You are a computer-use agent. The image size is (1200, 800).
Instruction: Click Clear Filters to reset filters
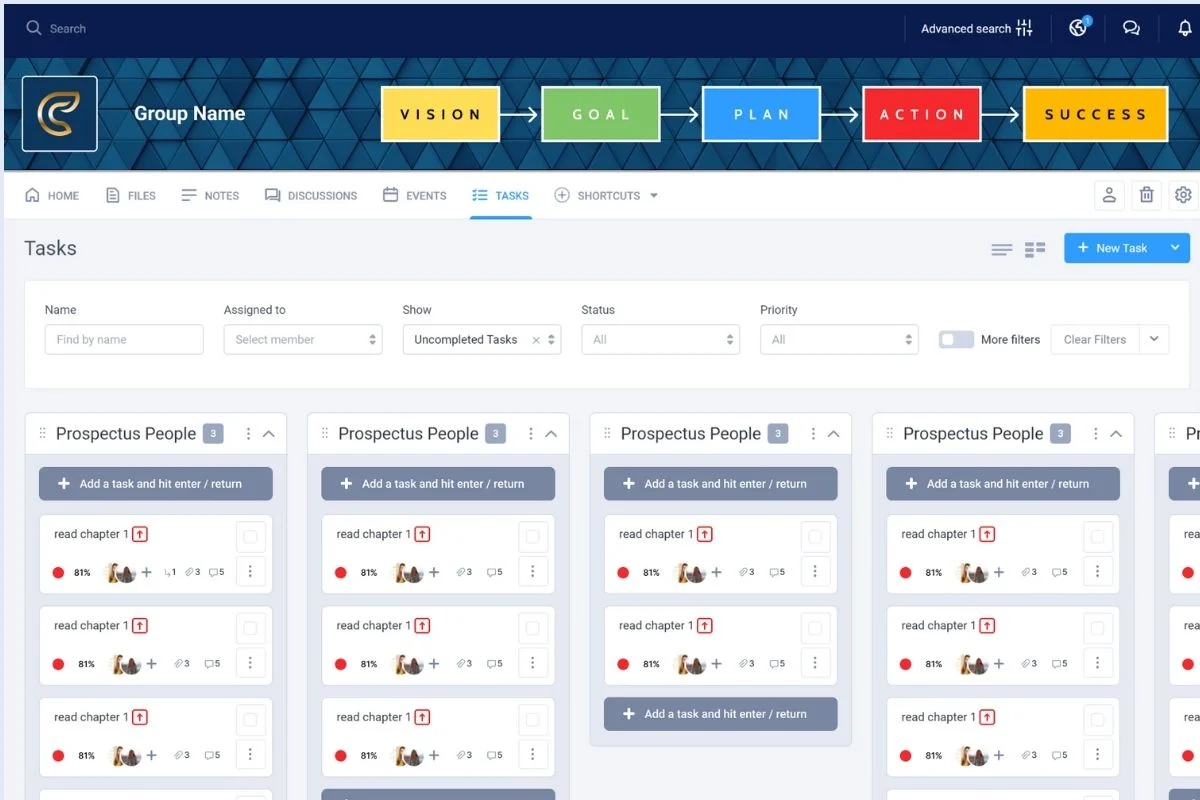1094,339
